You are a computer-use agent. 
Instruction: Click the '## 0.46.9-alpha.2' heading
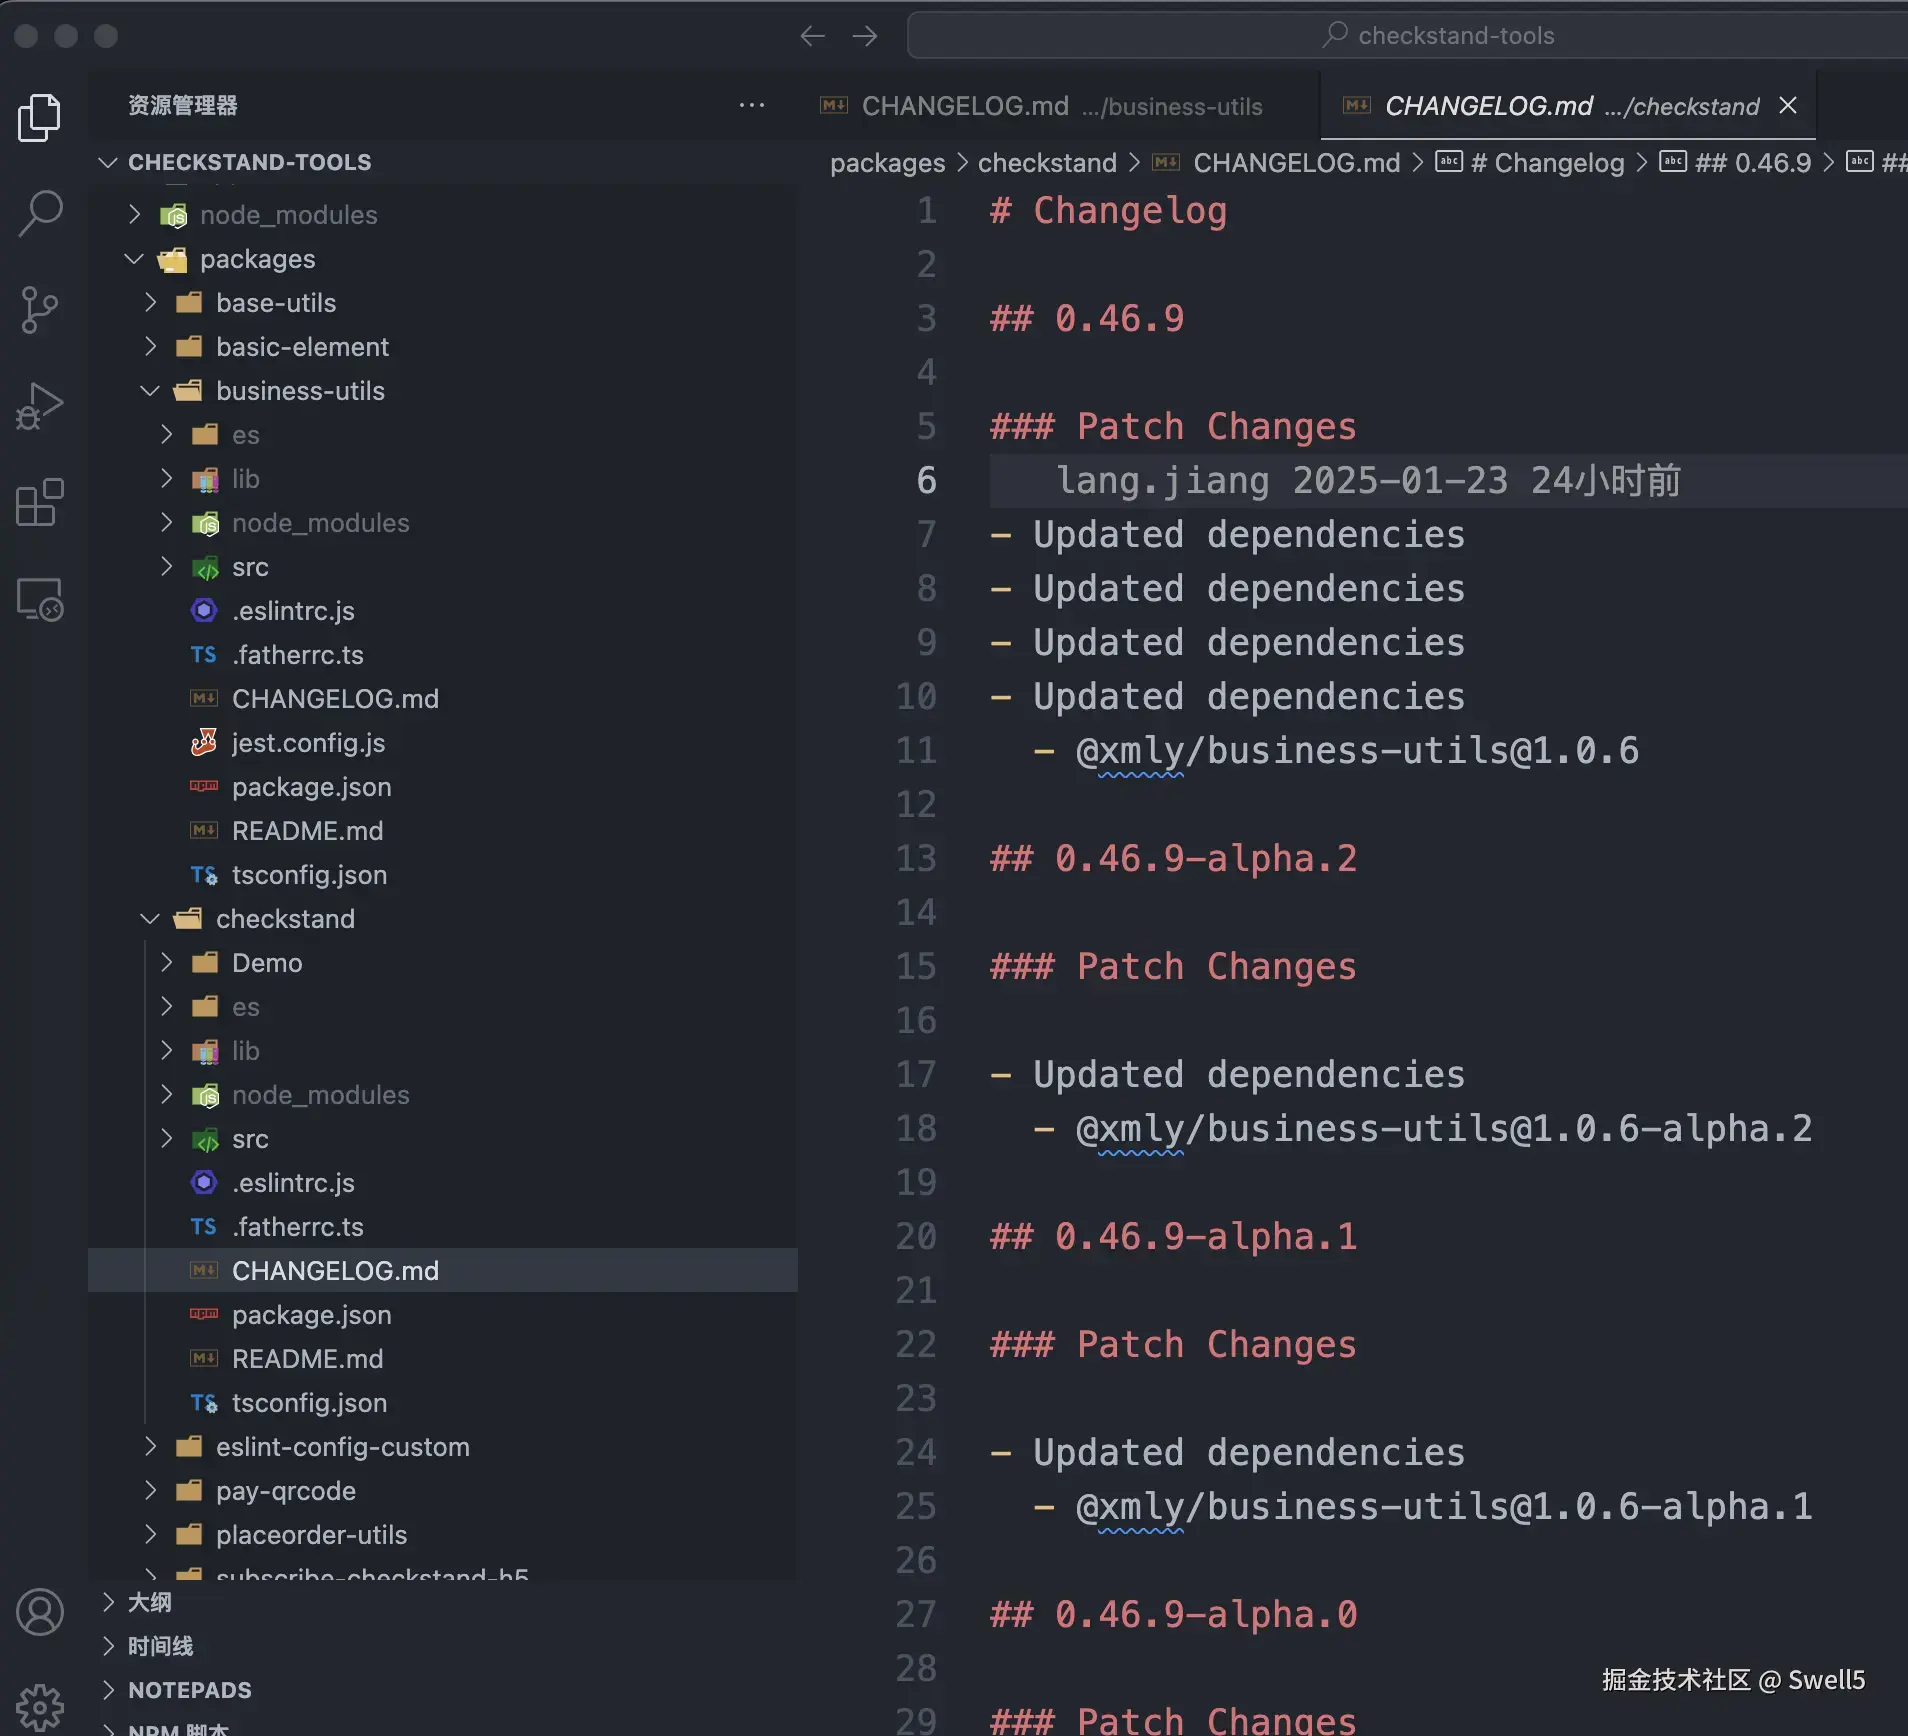tap(1174, 859)
